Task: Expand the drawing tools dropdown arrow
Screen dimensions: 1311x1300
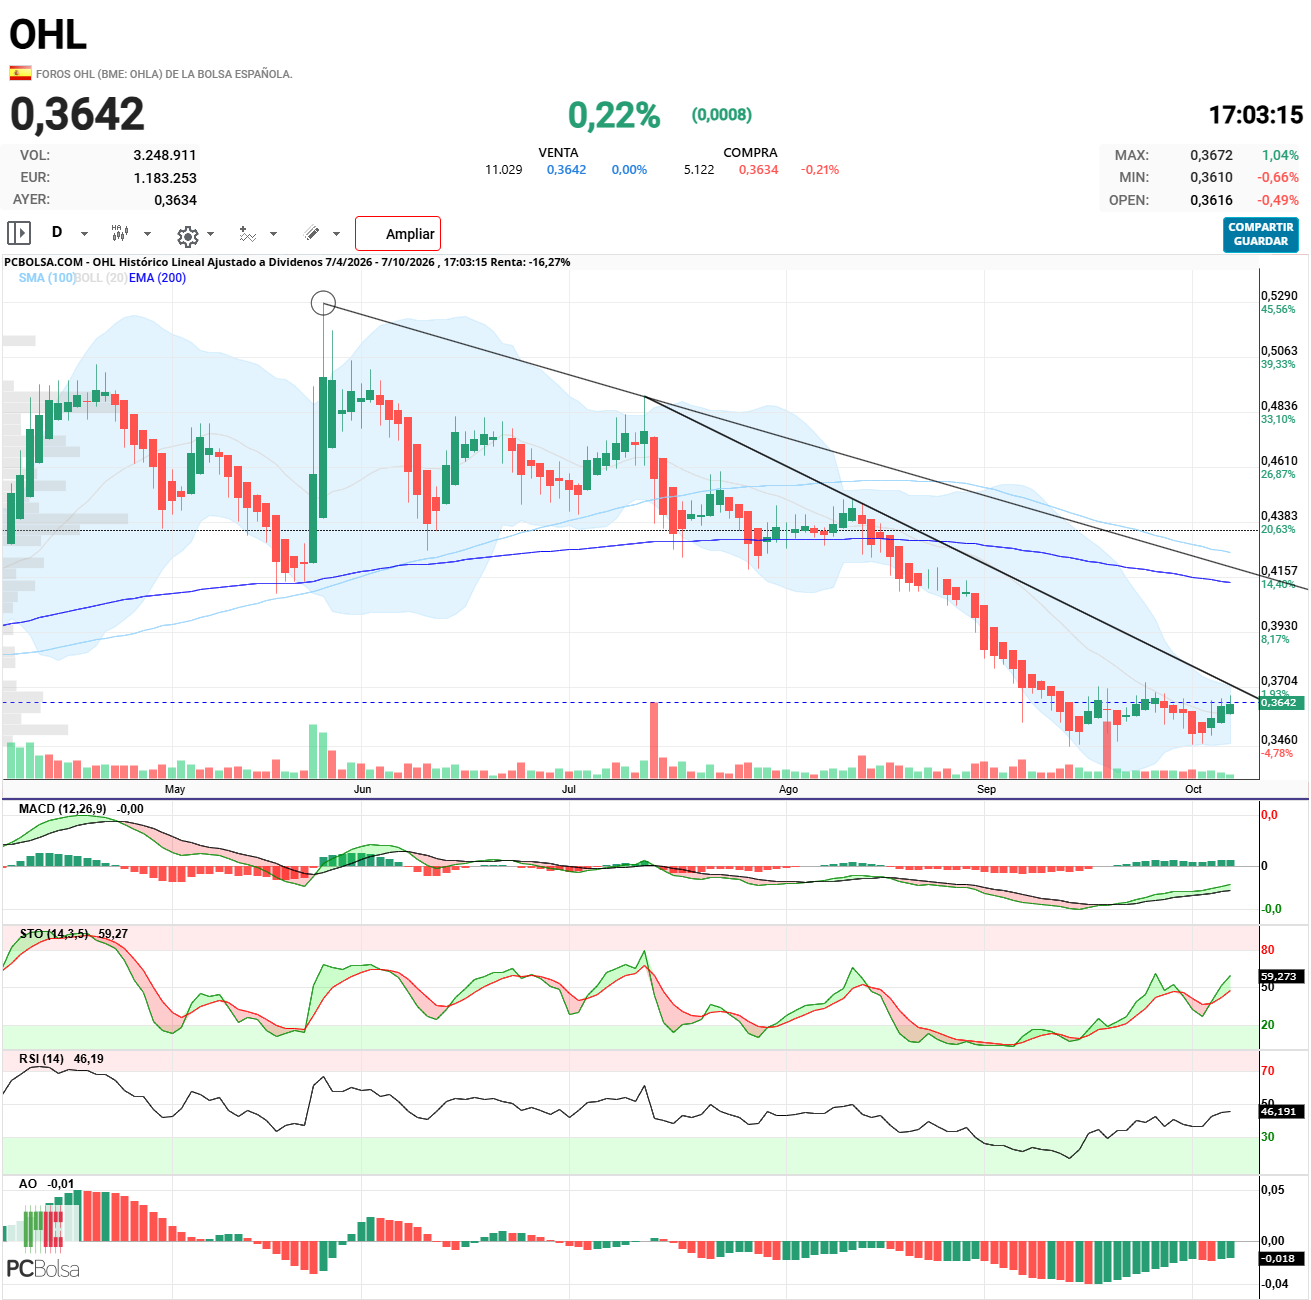Action: pos(336,234)
